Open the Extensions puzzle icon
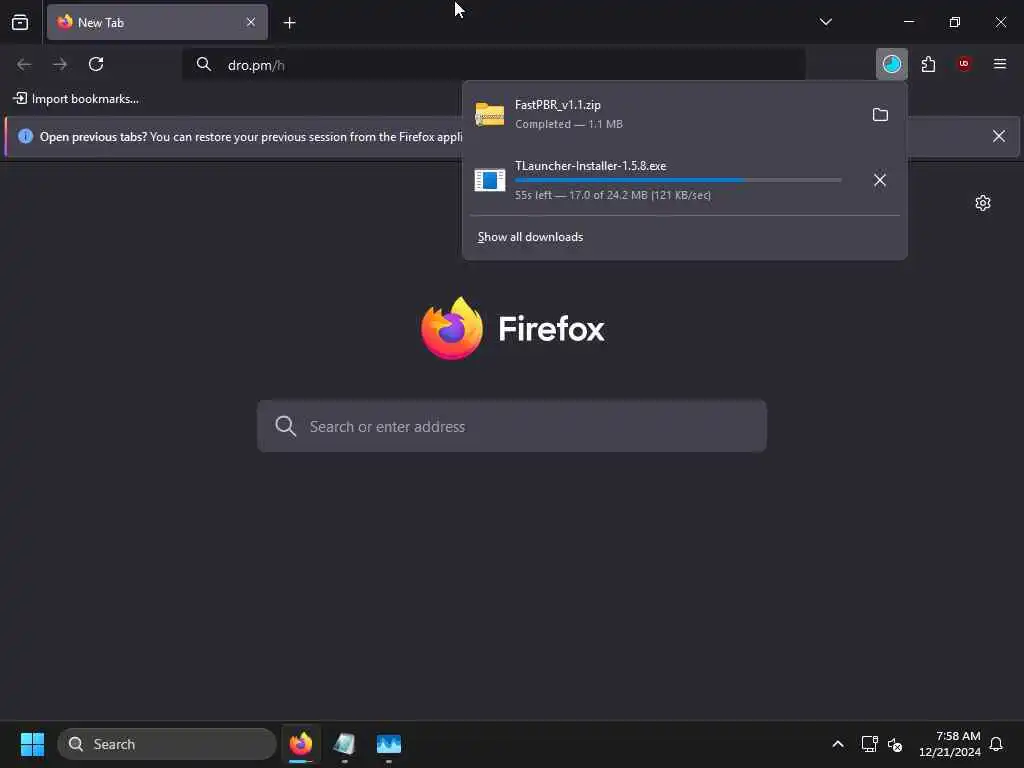This screenshot has height=768, width=1024. click(x=928, y=64)
